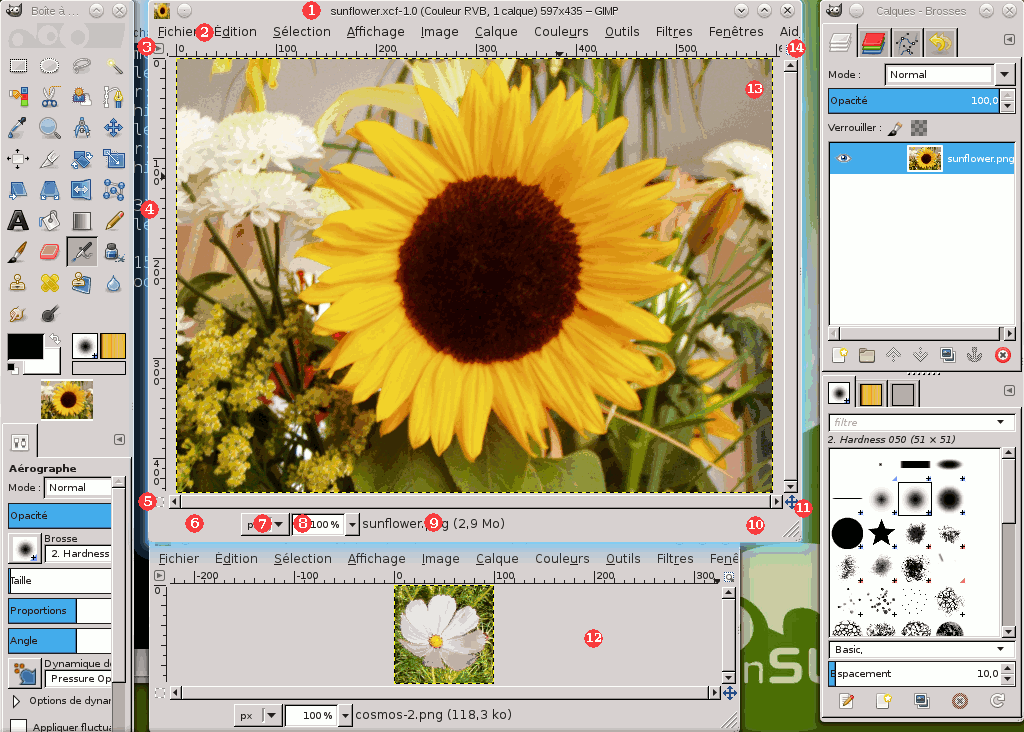1024x732 pixels.
Task: Select the Eraser tool
Action: (x=48, y=251)
